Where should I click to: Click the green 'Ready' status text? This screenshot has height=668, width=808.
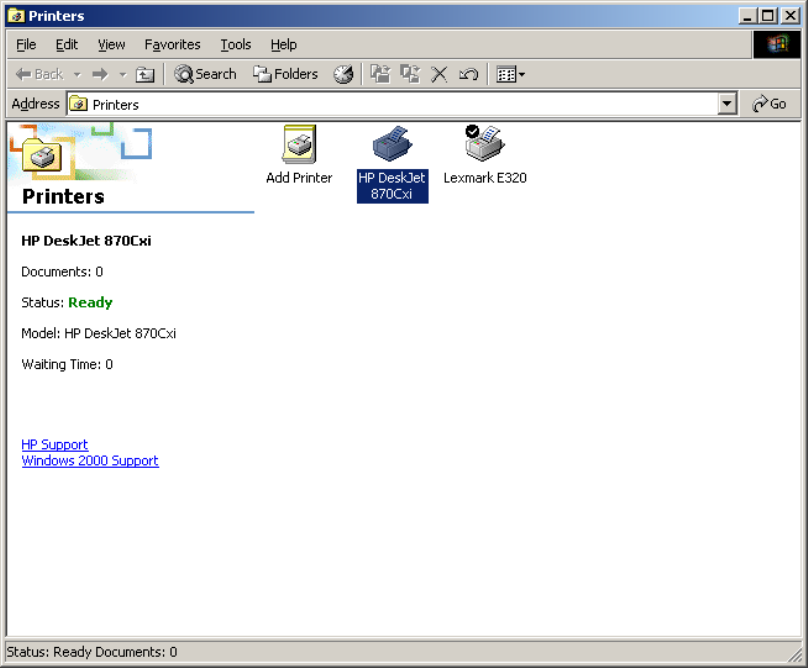coord(90,303)
